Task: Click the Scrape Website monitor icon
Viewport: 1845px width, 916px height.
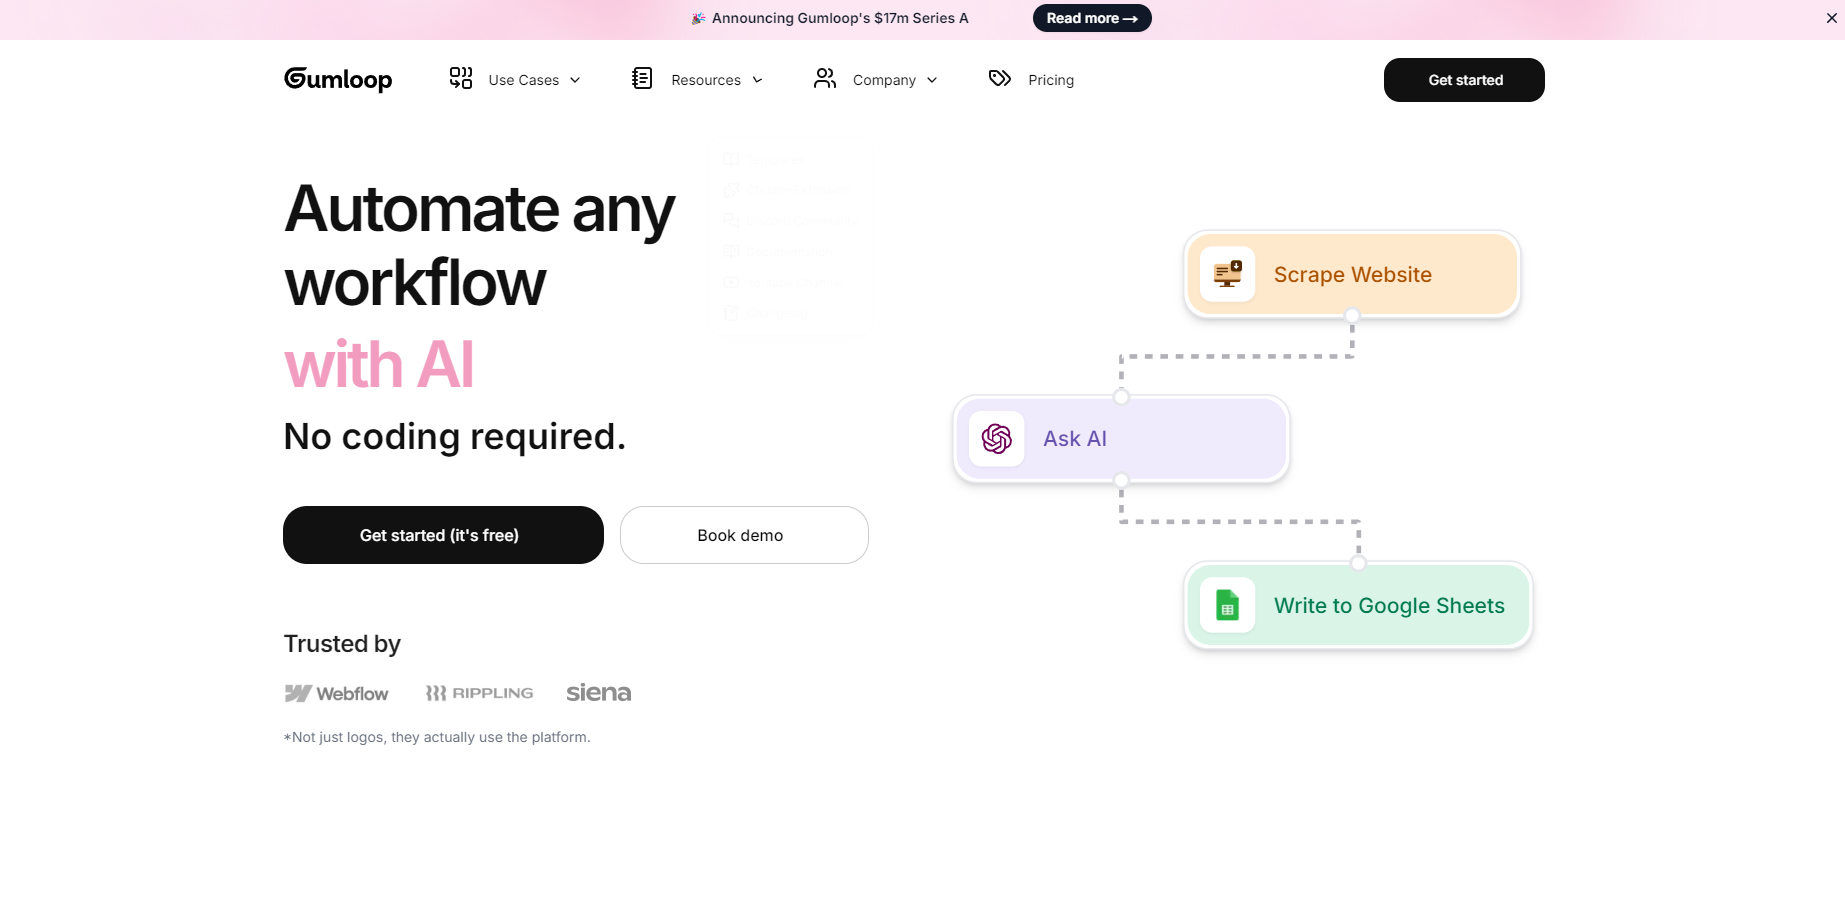Action: pyautogui.click(x=1228, y=274)
